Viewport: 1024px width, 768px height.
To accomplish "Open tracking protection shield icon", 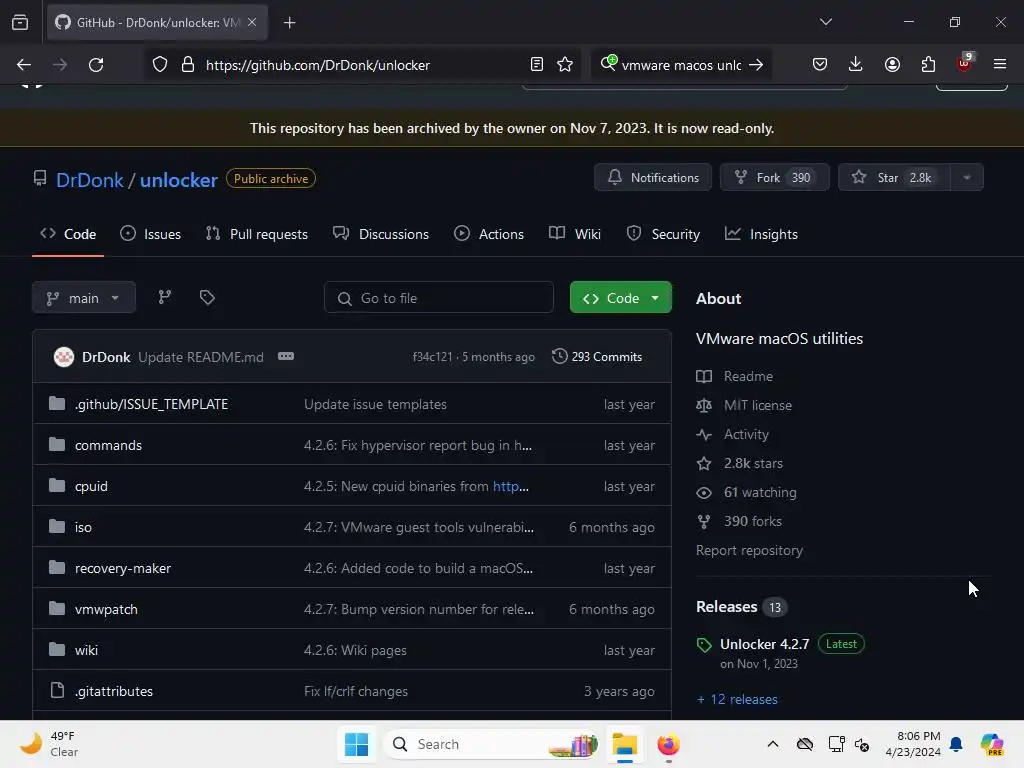I will pyautogui.click(x=160, y=65).
